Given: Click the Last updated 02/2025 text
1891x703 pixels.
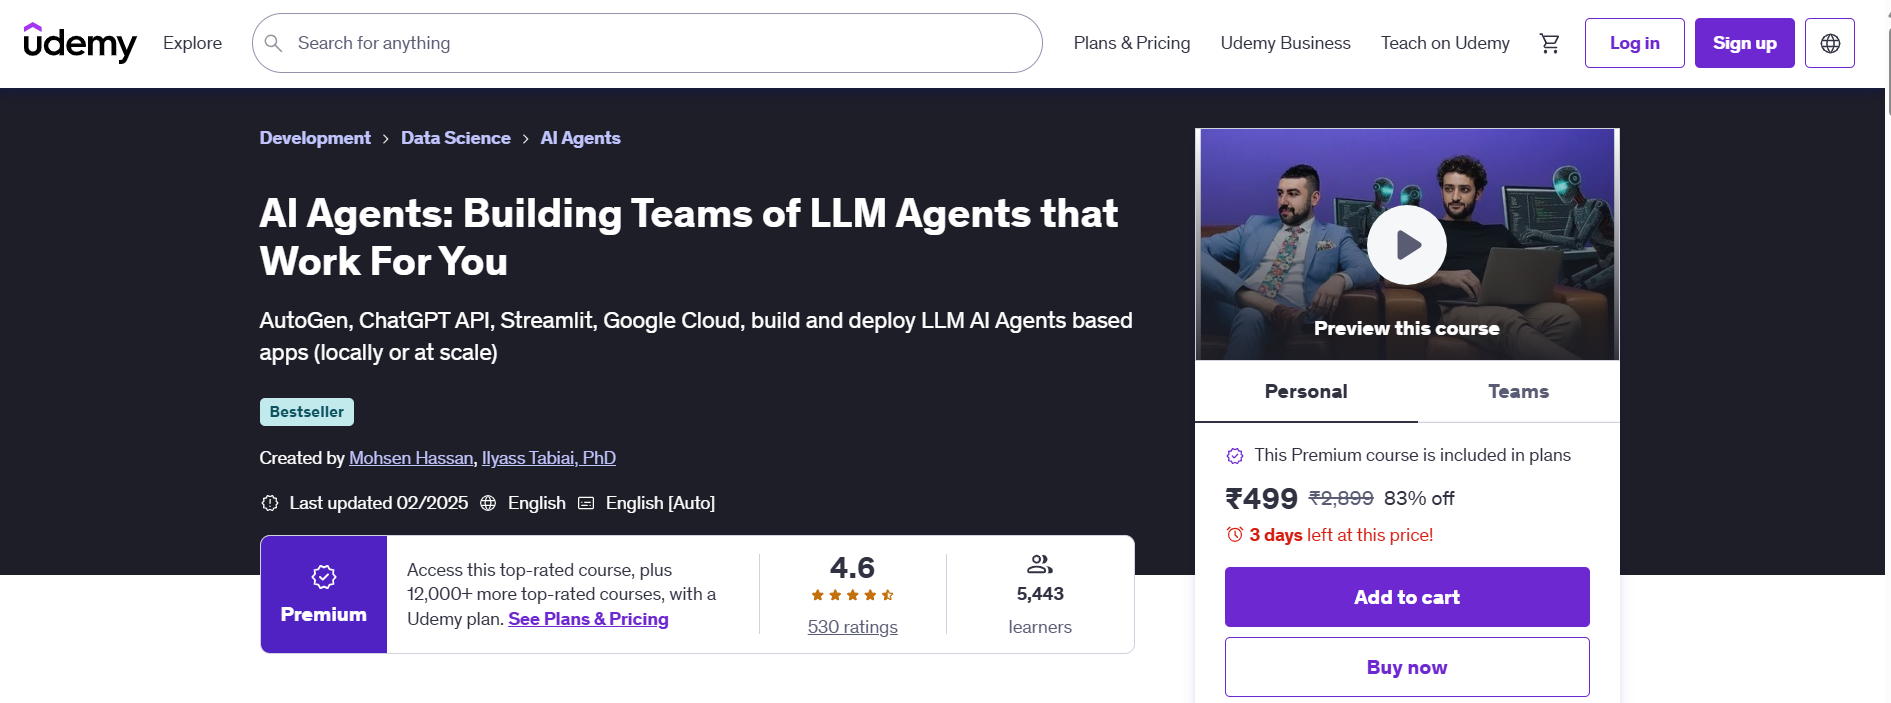Looking at the screenshot, I should click(x=378, y=503).
